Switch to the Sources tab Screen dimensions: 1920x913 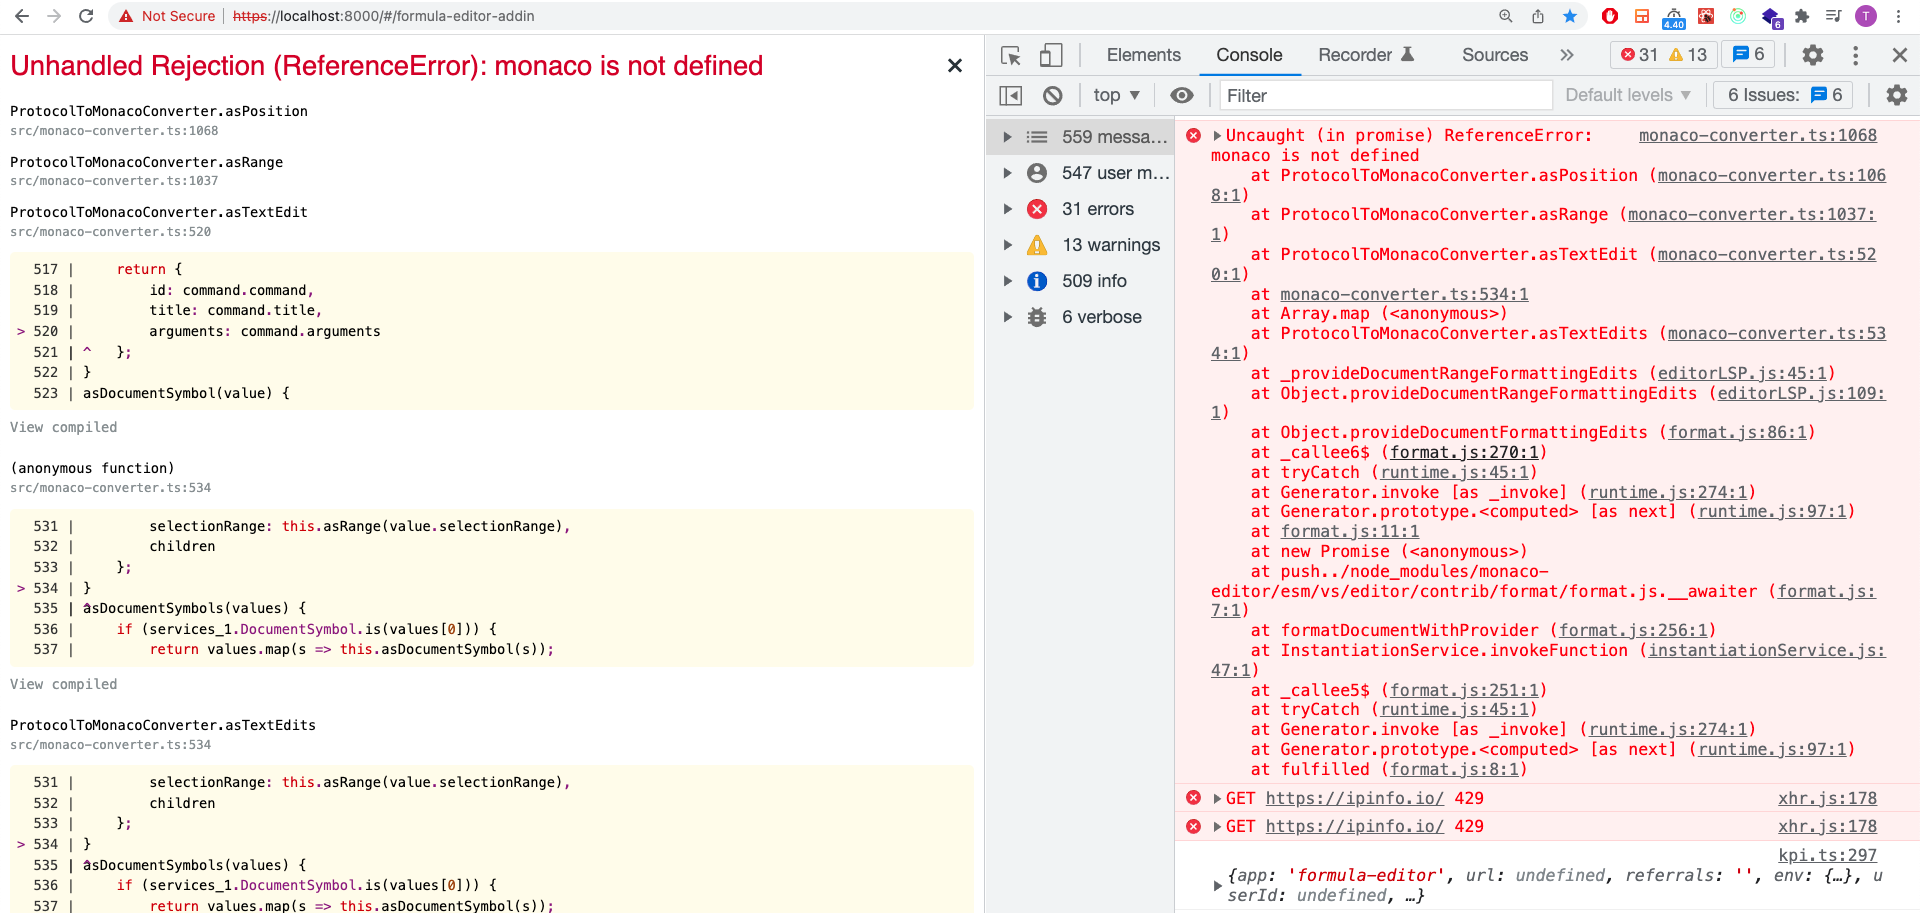(x=1494, y=56)
